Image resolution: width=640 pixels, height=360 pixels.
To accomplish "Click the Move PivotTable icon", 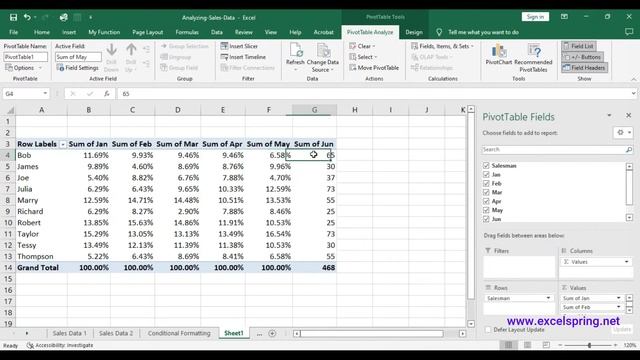I will pyautogui.click(x=353, y=68).
